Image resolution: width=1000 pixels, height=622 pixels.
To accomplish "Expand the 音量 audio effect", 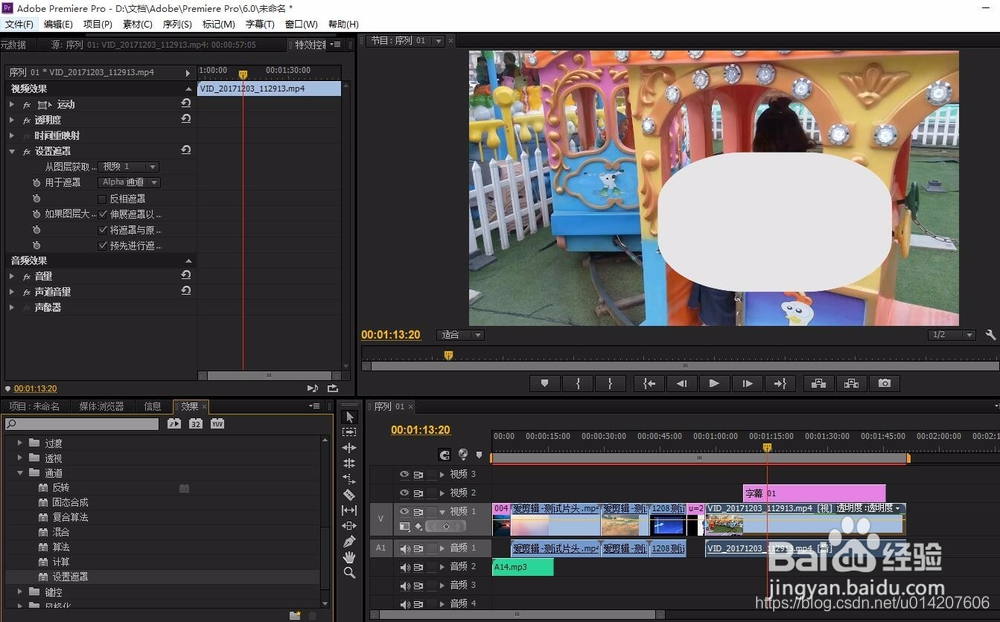I will coord(11,276).
